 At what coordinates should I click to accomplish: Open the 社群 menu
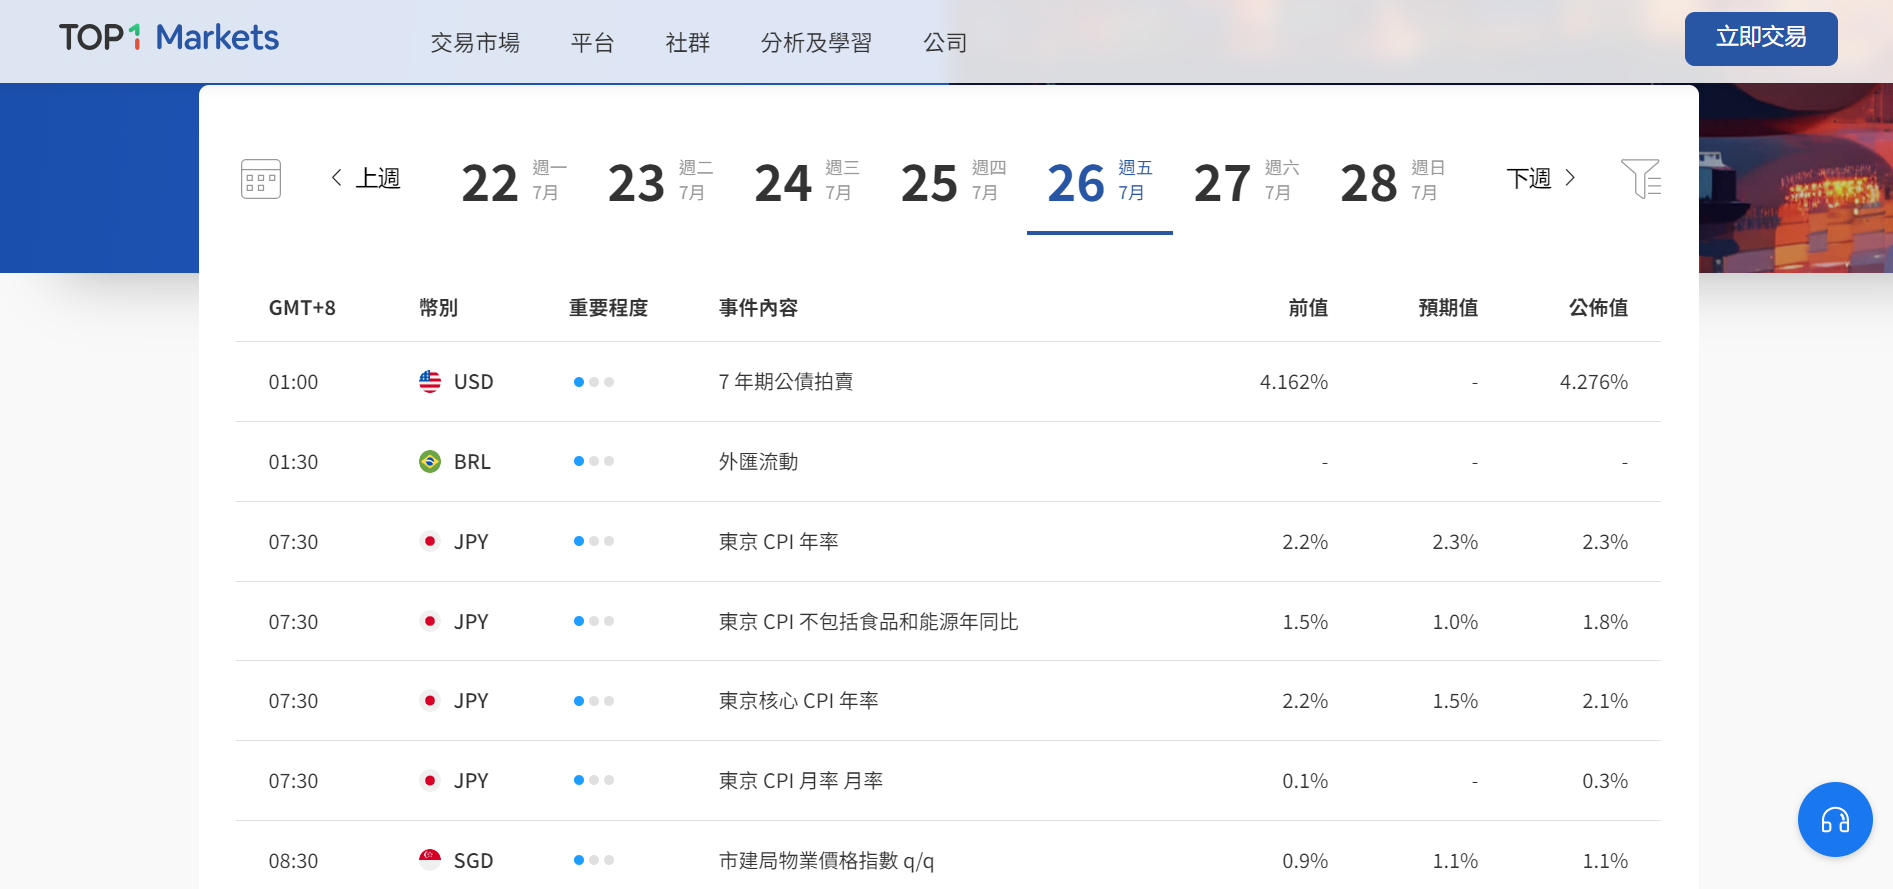[688, 43]
